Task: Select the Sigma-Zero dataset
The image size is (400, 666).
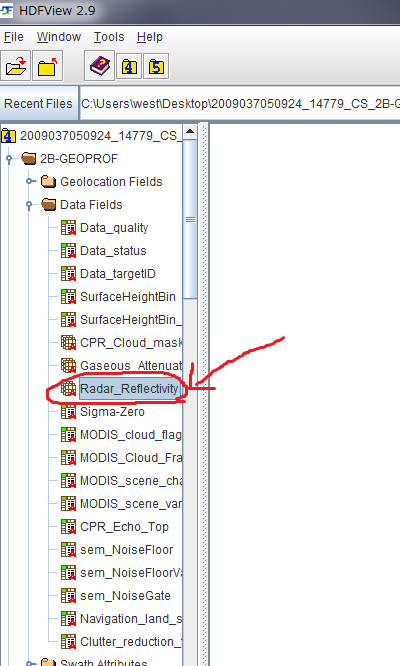Action: [x=112, y=412]
